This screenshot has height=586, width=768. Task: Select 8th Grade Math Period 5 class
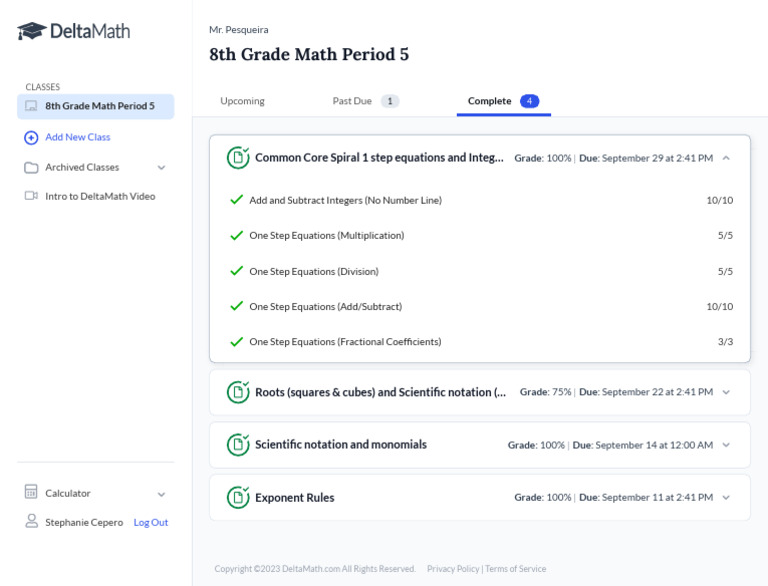pos(99,106)
